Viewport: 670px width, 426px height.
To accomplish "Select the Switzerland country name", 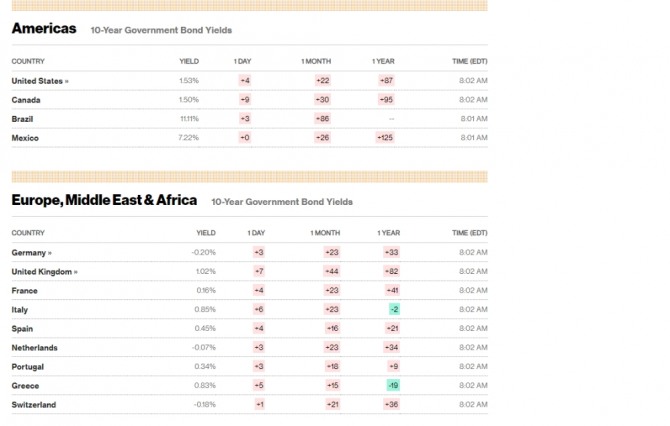I will pos(34,405).
